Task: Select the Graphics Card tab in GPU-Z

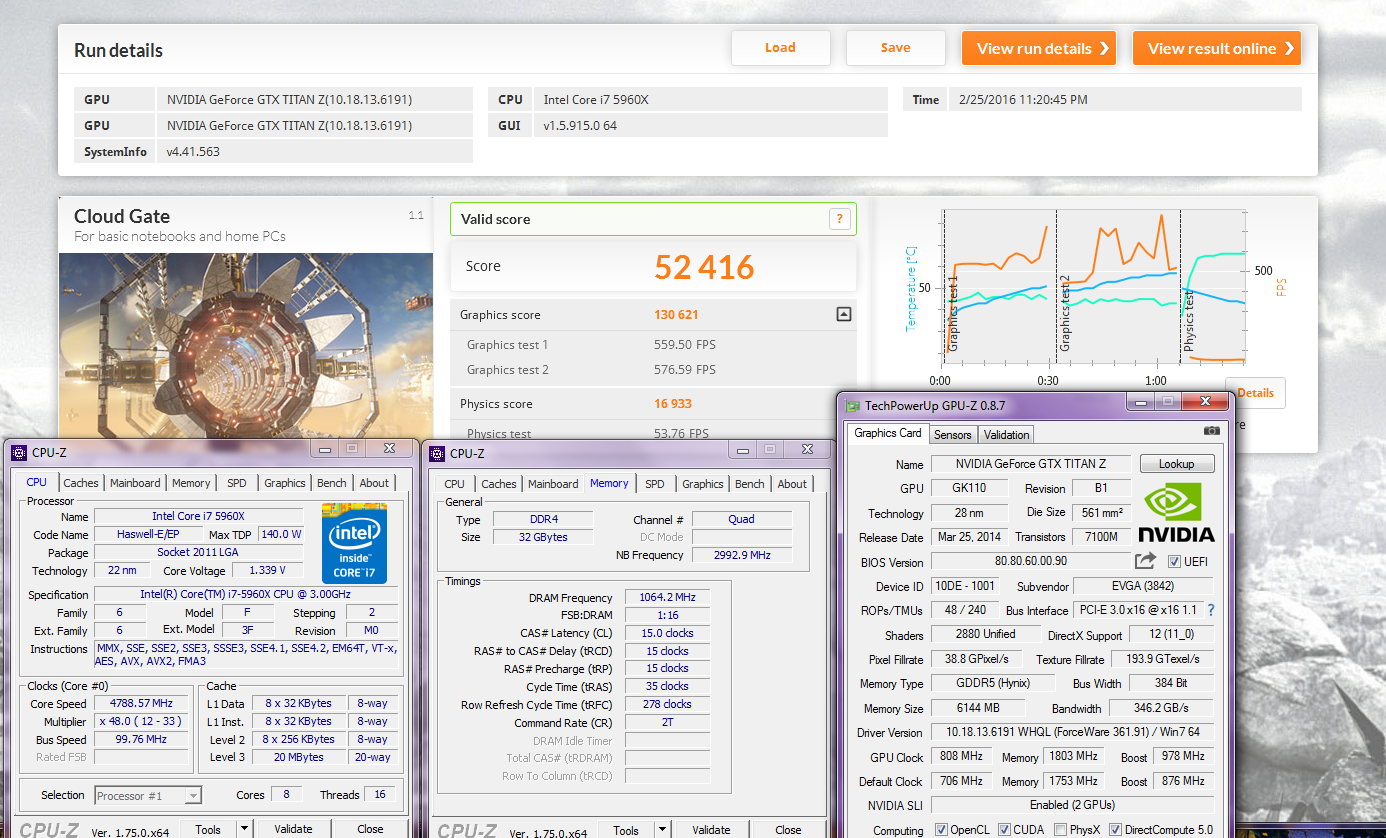Action: pyautogui.click(x=888, y=433)
